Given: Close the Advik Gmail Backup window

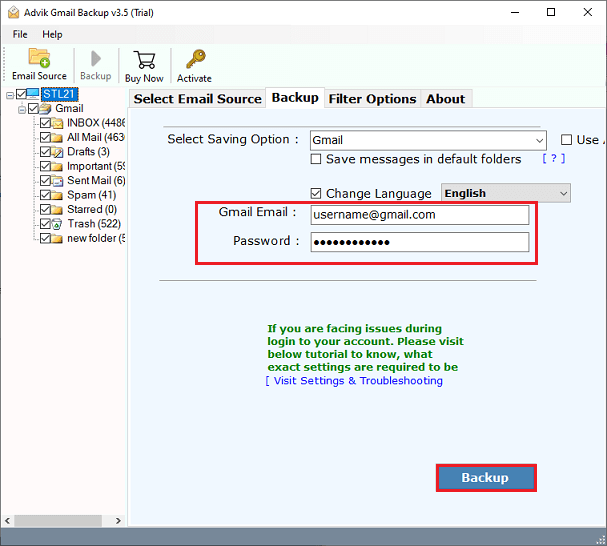Looking at the screenshot, I should click(x=588, y=12).
